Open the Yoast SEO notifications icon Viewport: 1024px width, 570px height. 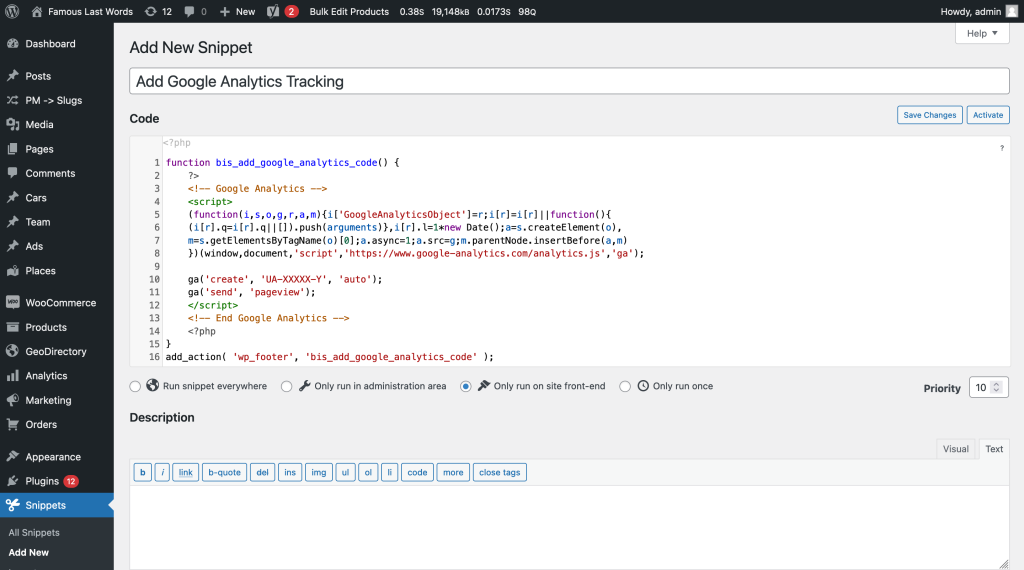tap(273, 11)
